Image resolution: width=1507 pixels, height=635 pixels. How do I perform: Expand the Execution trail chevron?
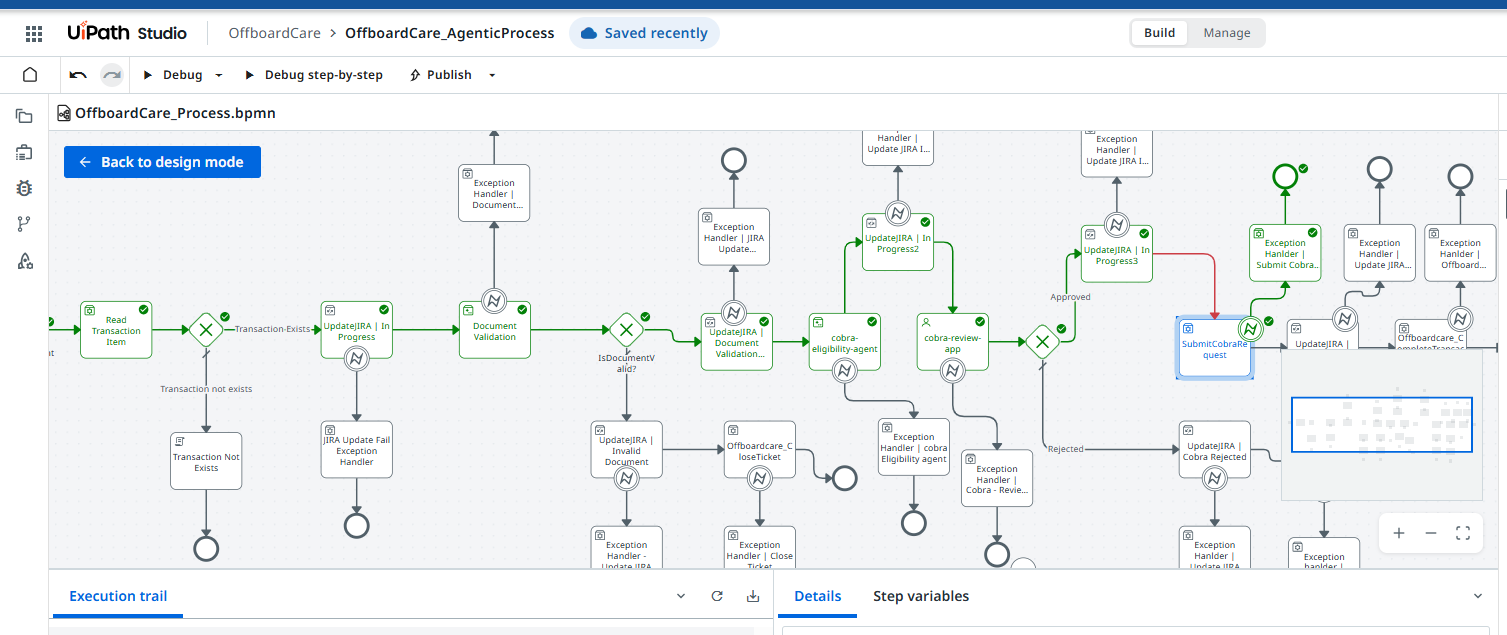coord(681,596)
